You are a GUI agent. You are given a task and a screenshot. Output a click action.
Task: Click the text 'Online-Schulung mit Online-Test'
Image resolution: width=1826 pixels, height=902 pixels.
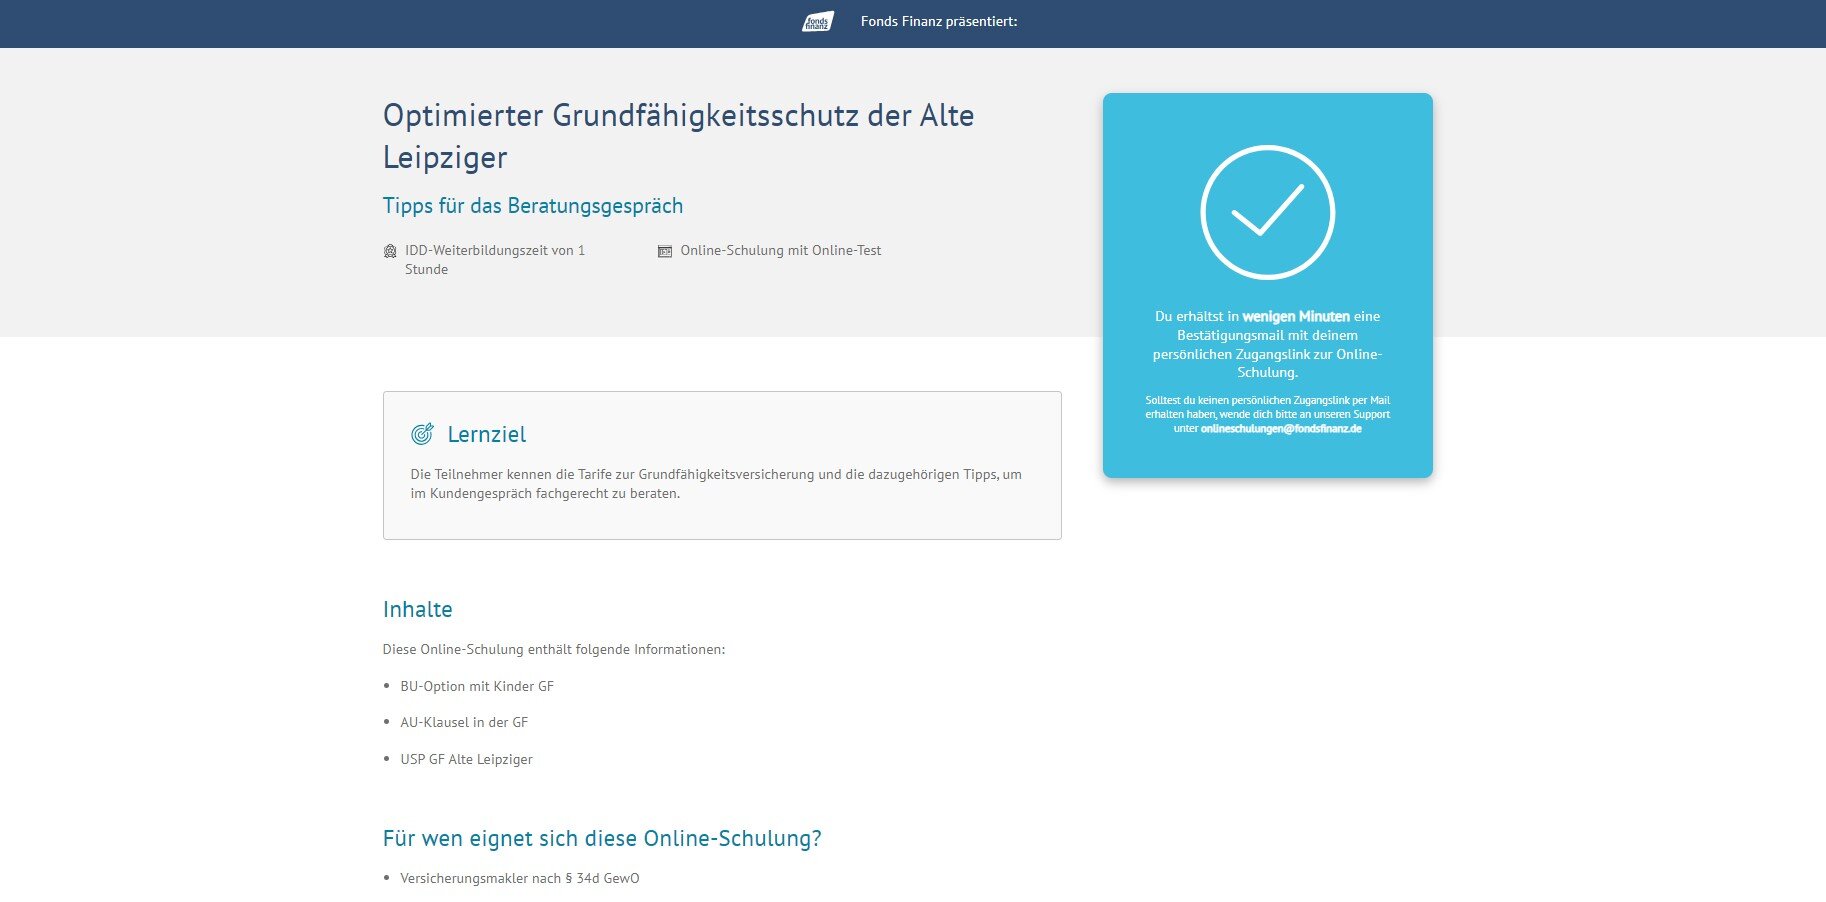coord(781,251)
